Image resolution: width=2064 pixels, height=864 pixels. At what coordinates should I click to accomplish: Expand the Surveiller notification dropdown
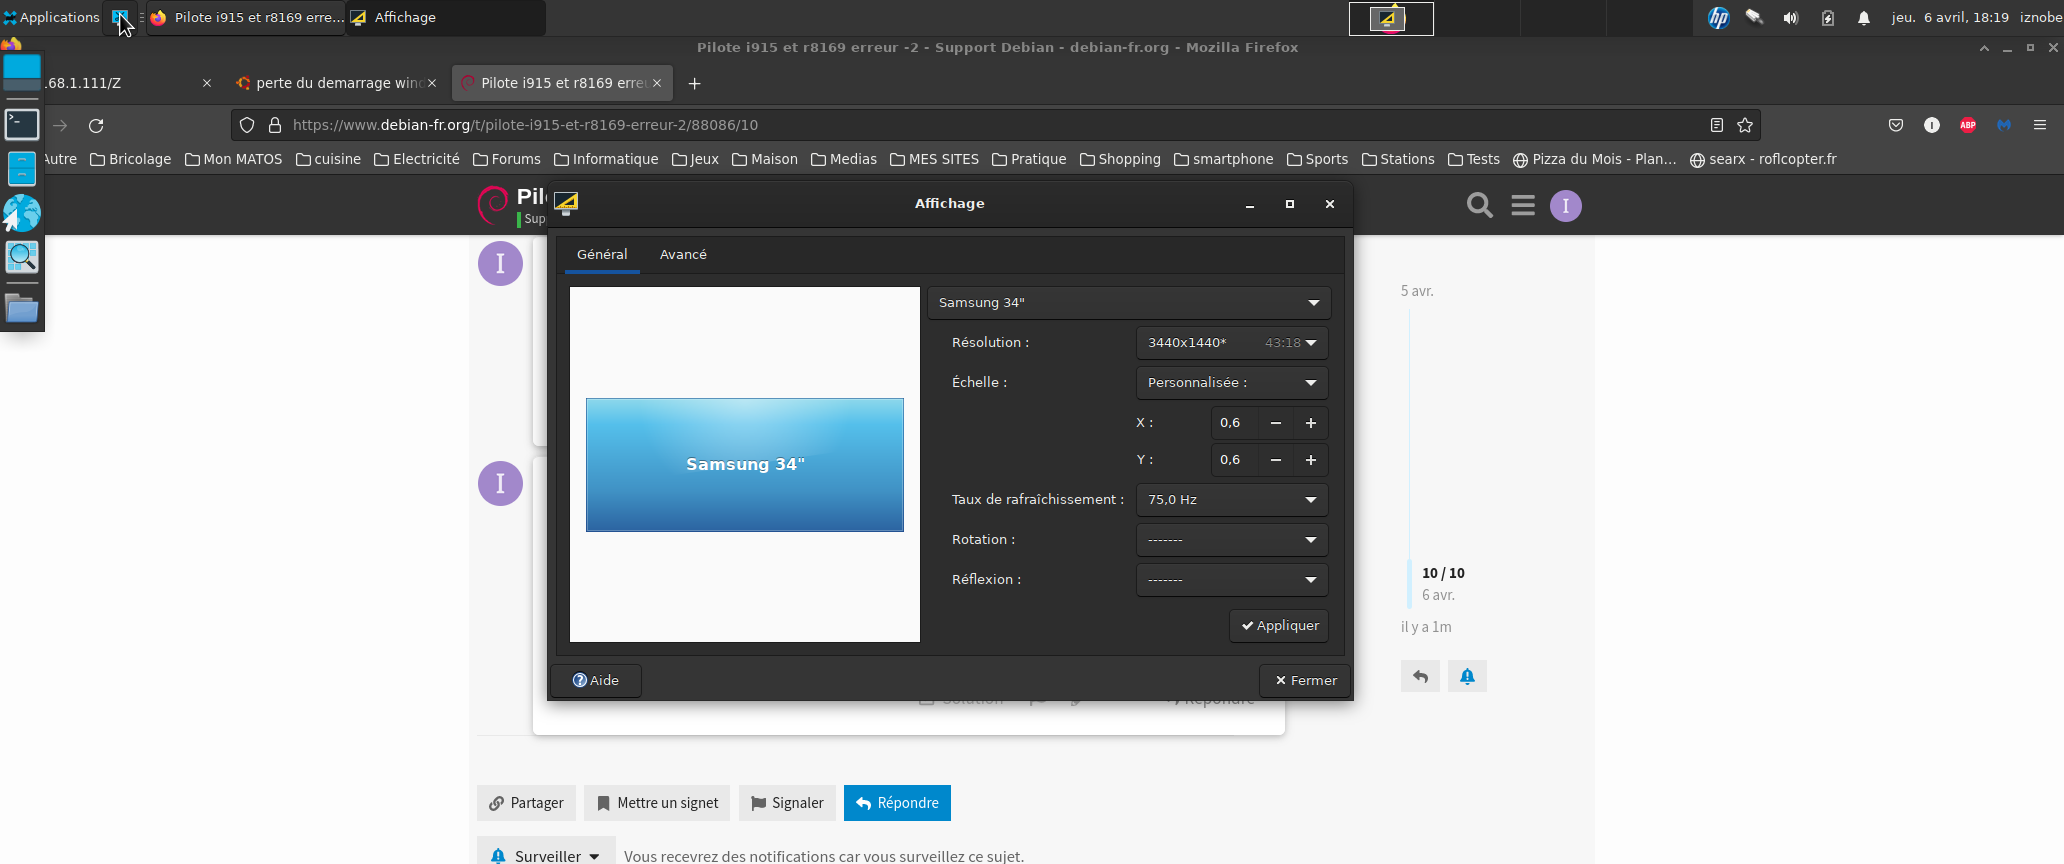tap(546, 855)
